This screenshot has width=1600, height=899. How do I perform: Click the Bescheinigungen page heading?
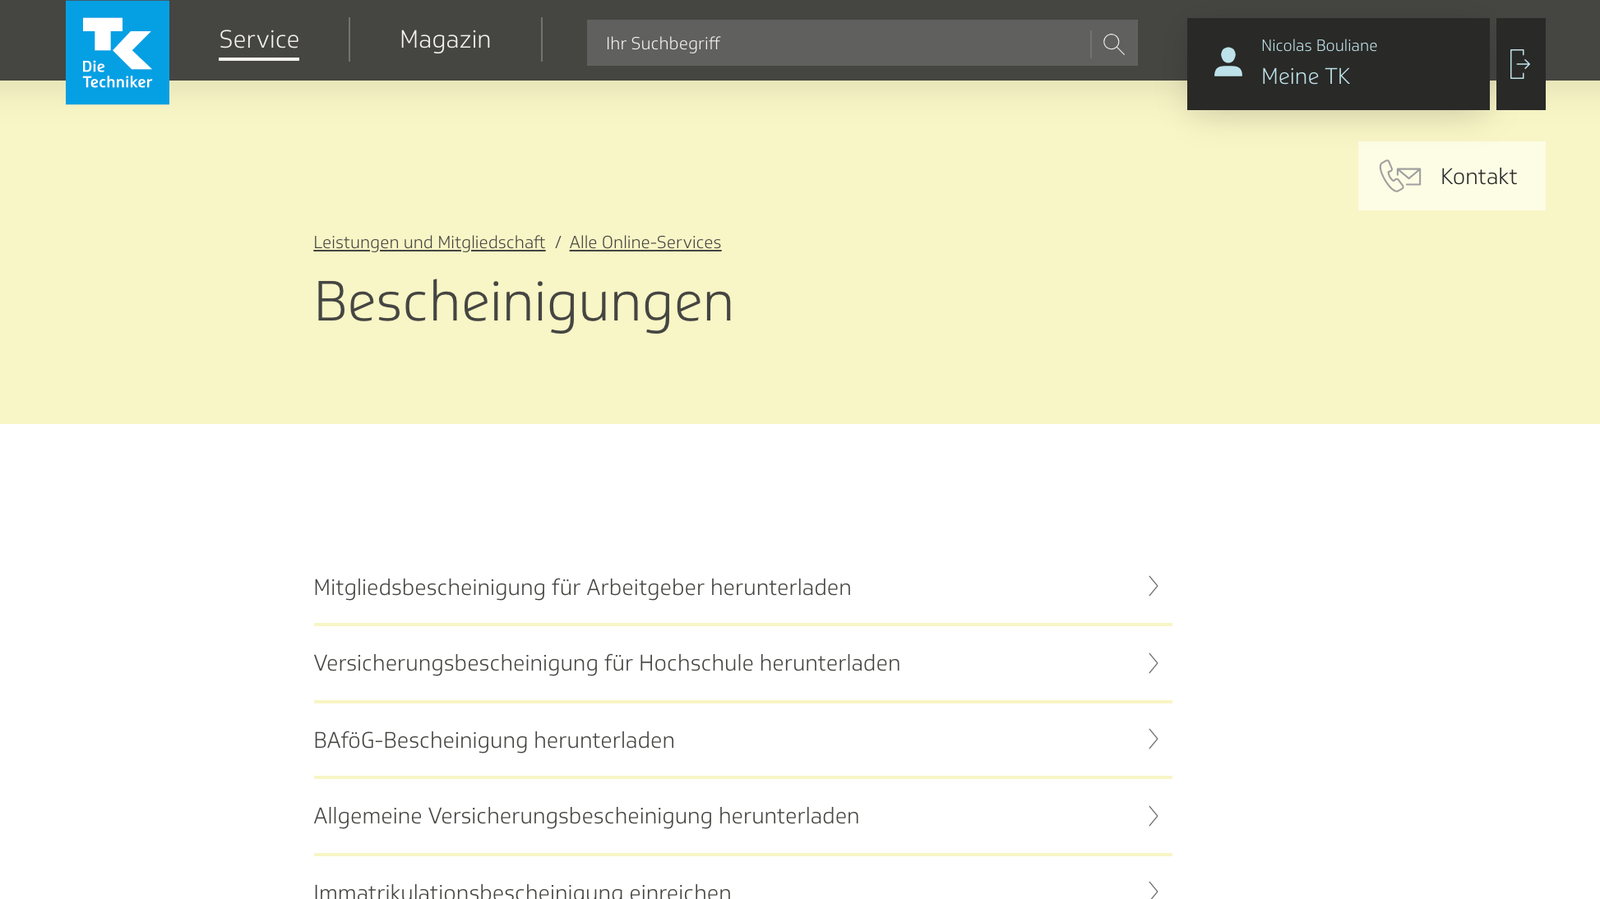tap(523, 302)
